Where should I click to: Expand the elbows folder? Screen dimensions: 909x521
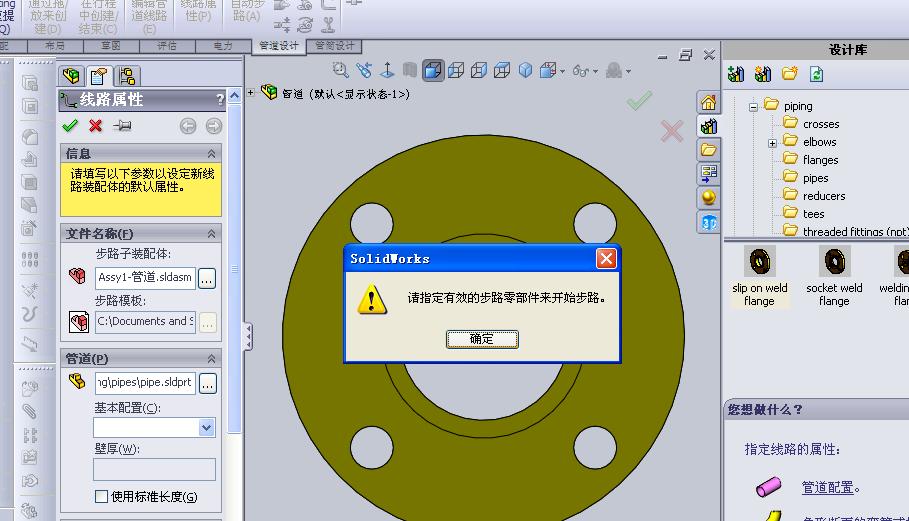[x=772, y=143]
